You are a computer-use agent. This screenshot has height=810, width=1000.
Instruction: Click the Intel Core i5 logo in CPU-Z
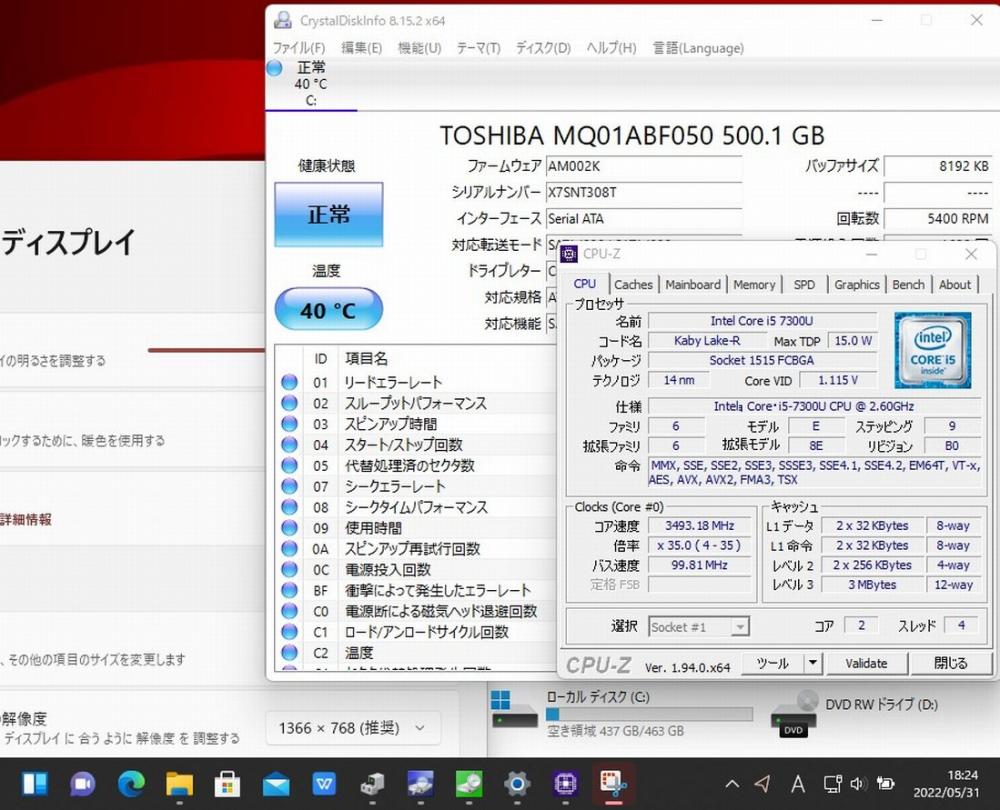click(932, 350)
